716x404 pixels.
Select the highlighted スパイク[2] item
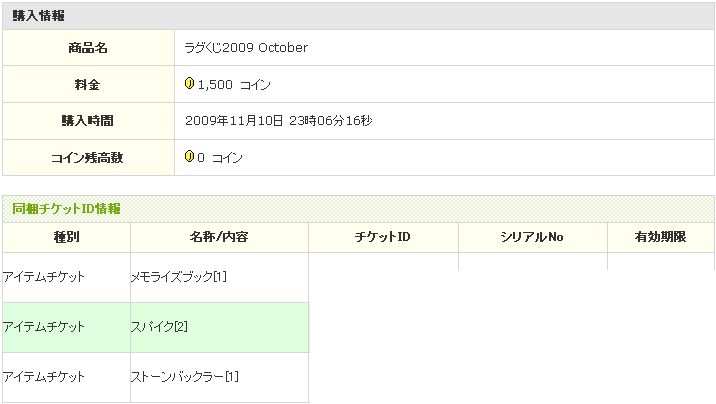(x=160, y=327)
